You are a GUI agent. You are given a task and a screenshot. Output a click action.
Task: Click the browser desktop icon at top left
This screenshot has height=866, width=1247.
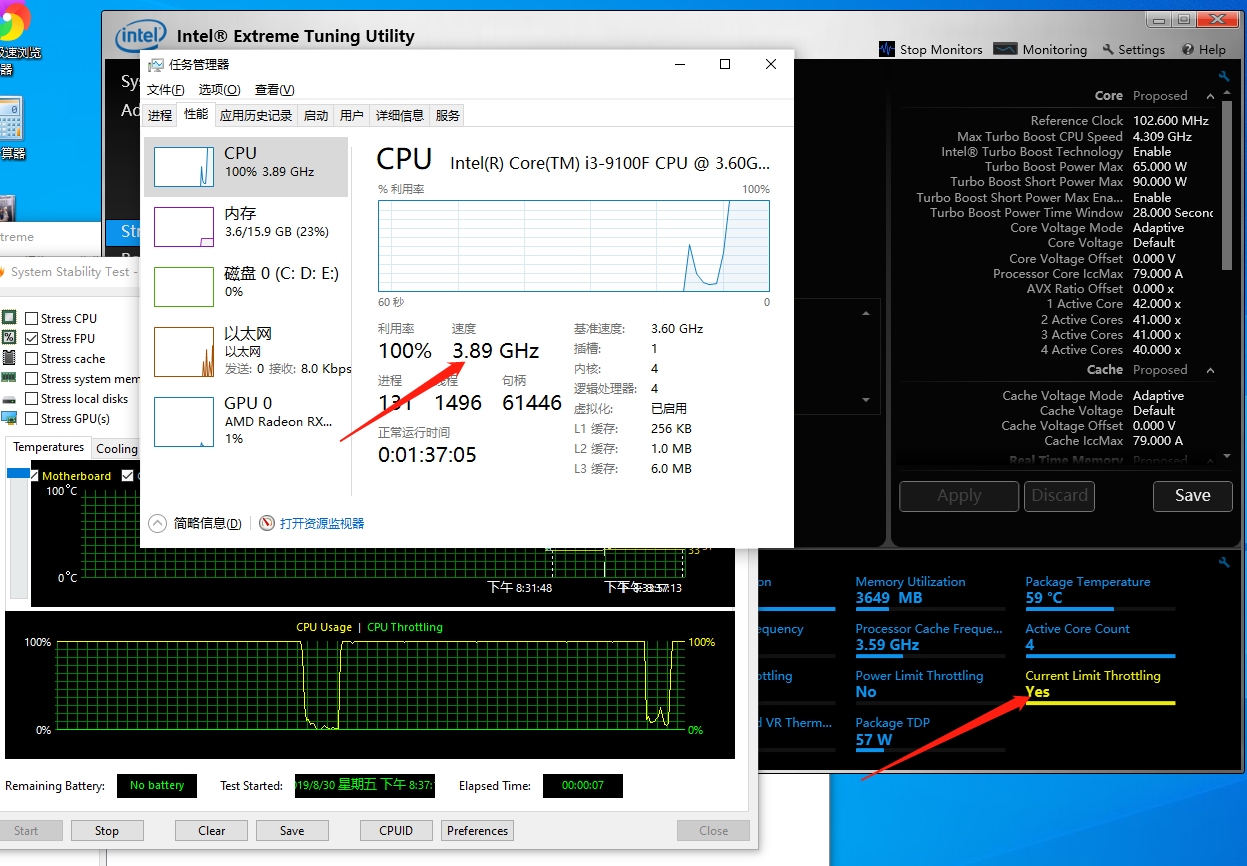pos(14,20)
